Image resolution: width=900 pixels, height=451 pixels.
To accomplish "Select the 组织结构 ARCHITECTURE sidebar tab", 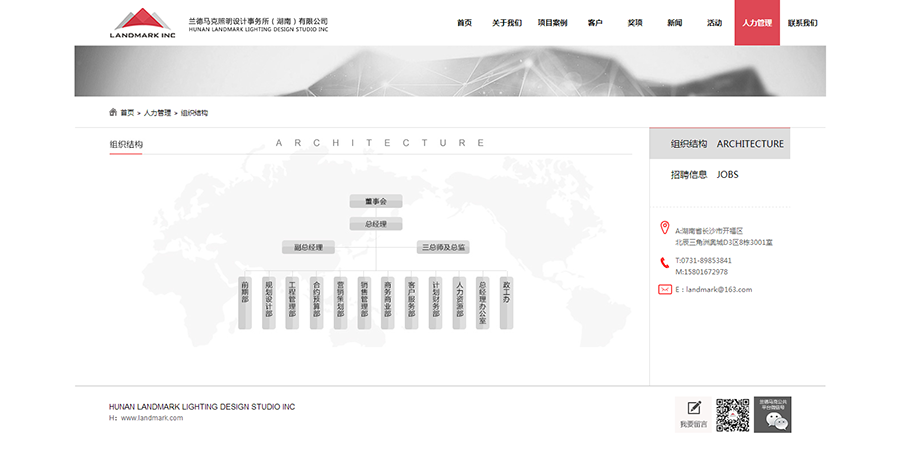I will [727, 144].
